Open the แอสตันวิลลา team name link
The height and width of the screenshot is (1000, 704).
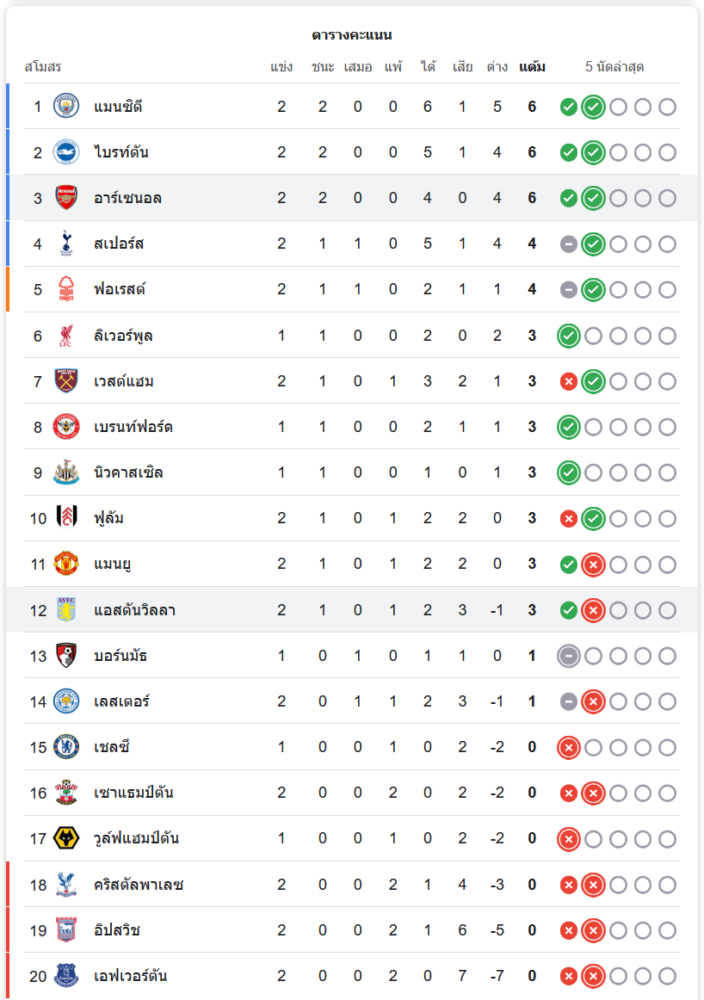click(134, 610)
